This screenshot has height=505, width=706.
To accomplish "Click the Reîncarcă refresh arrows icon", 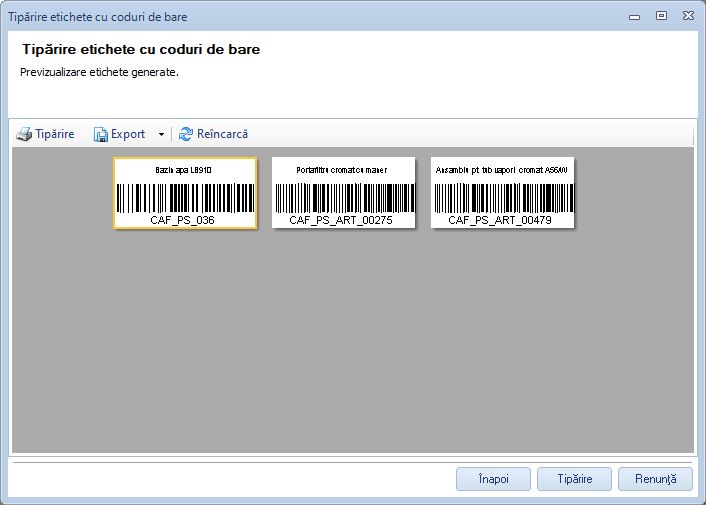I will click(186, 134).
